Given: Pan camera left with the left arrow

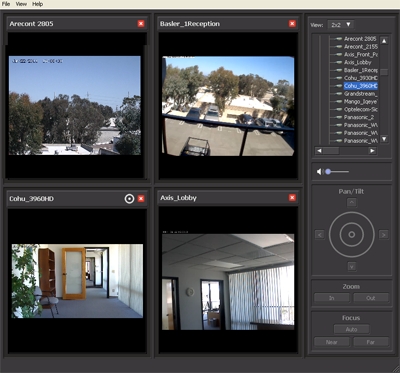Looking at the screenshot, I should point(320,235).
